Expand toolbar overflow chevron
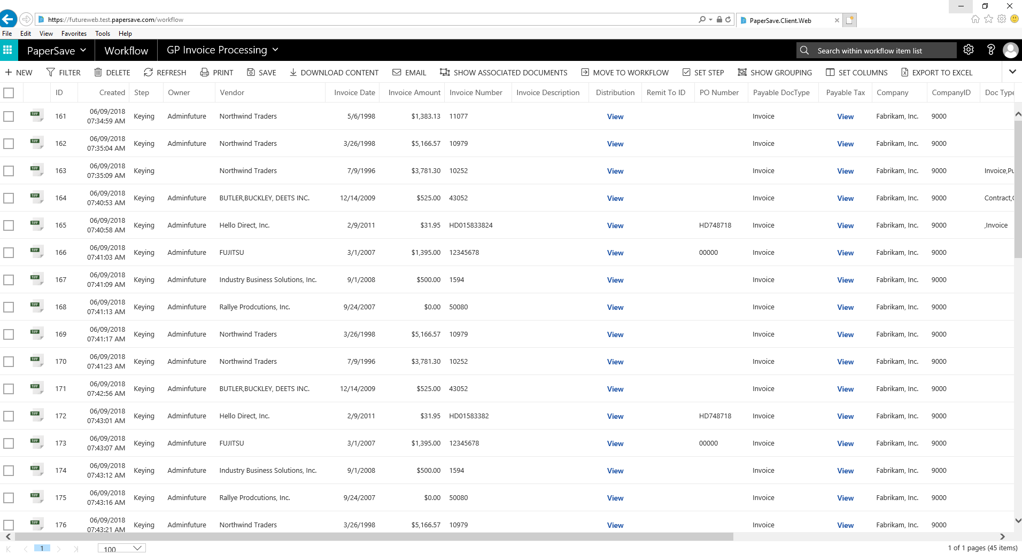1022x554 pixels. 1012,72
